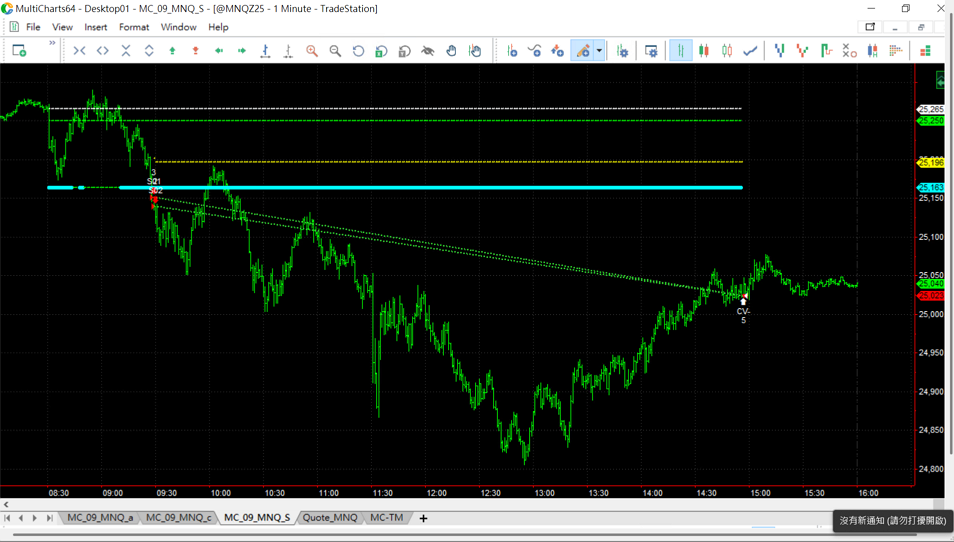The image size is (954, 542).
Task: Open Format Window gear icon
Action: (651, 51)
